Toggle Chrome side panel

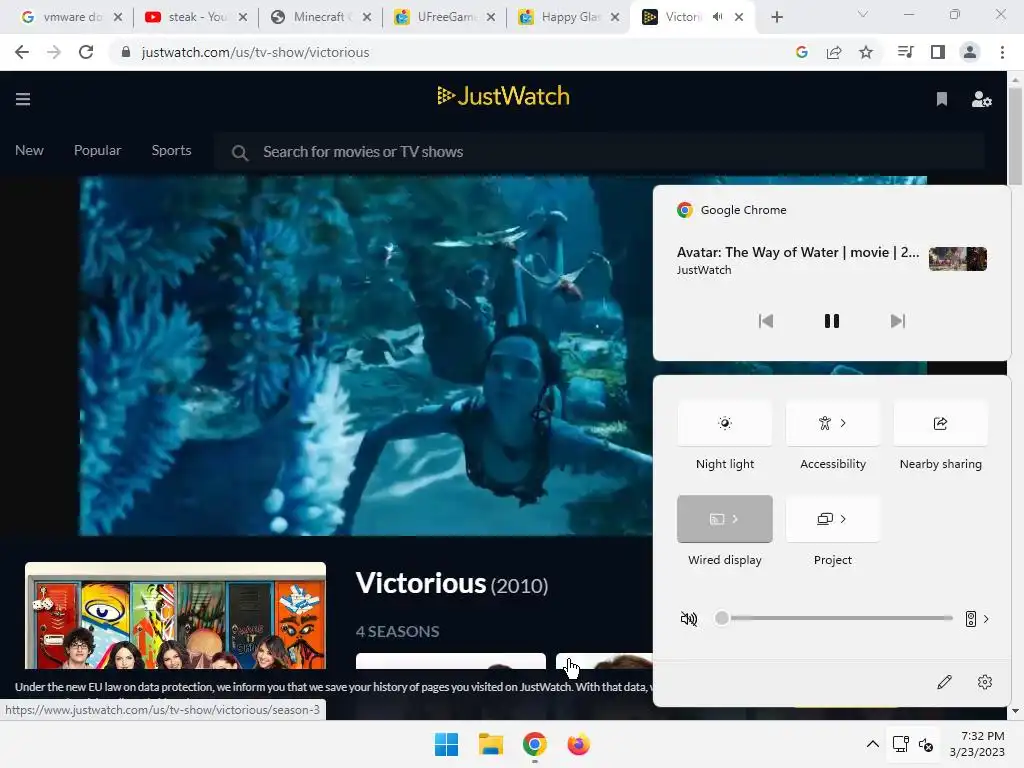(x=938, y=52)
